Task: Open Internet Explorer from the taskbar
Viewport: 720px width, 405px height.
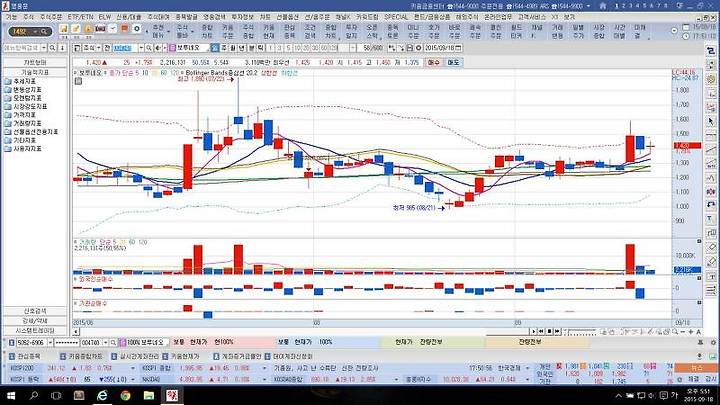Action: [102, 395]
